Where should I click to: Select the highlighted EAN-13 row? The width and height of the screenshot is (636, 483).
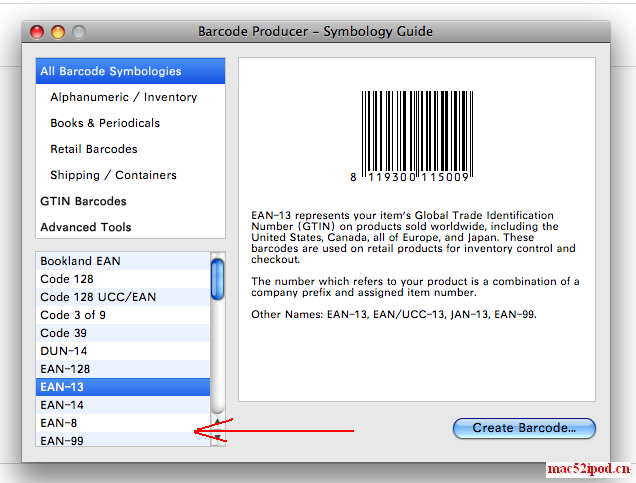point(123,387)
